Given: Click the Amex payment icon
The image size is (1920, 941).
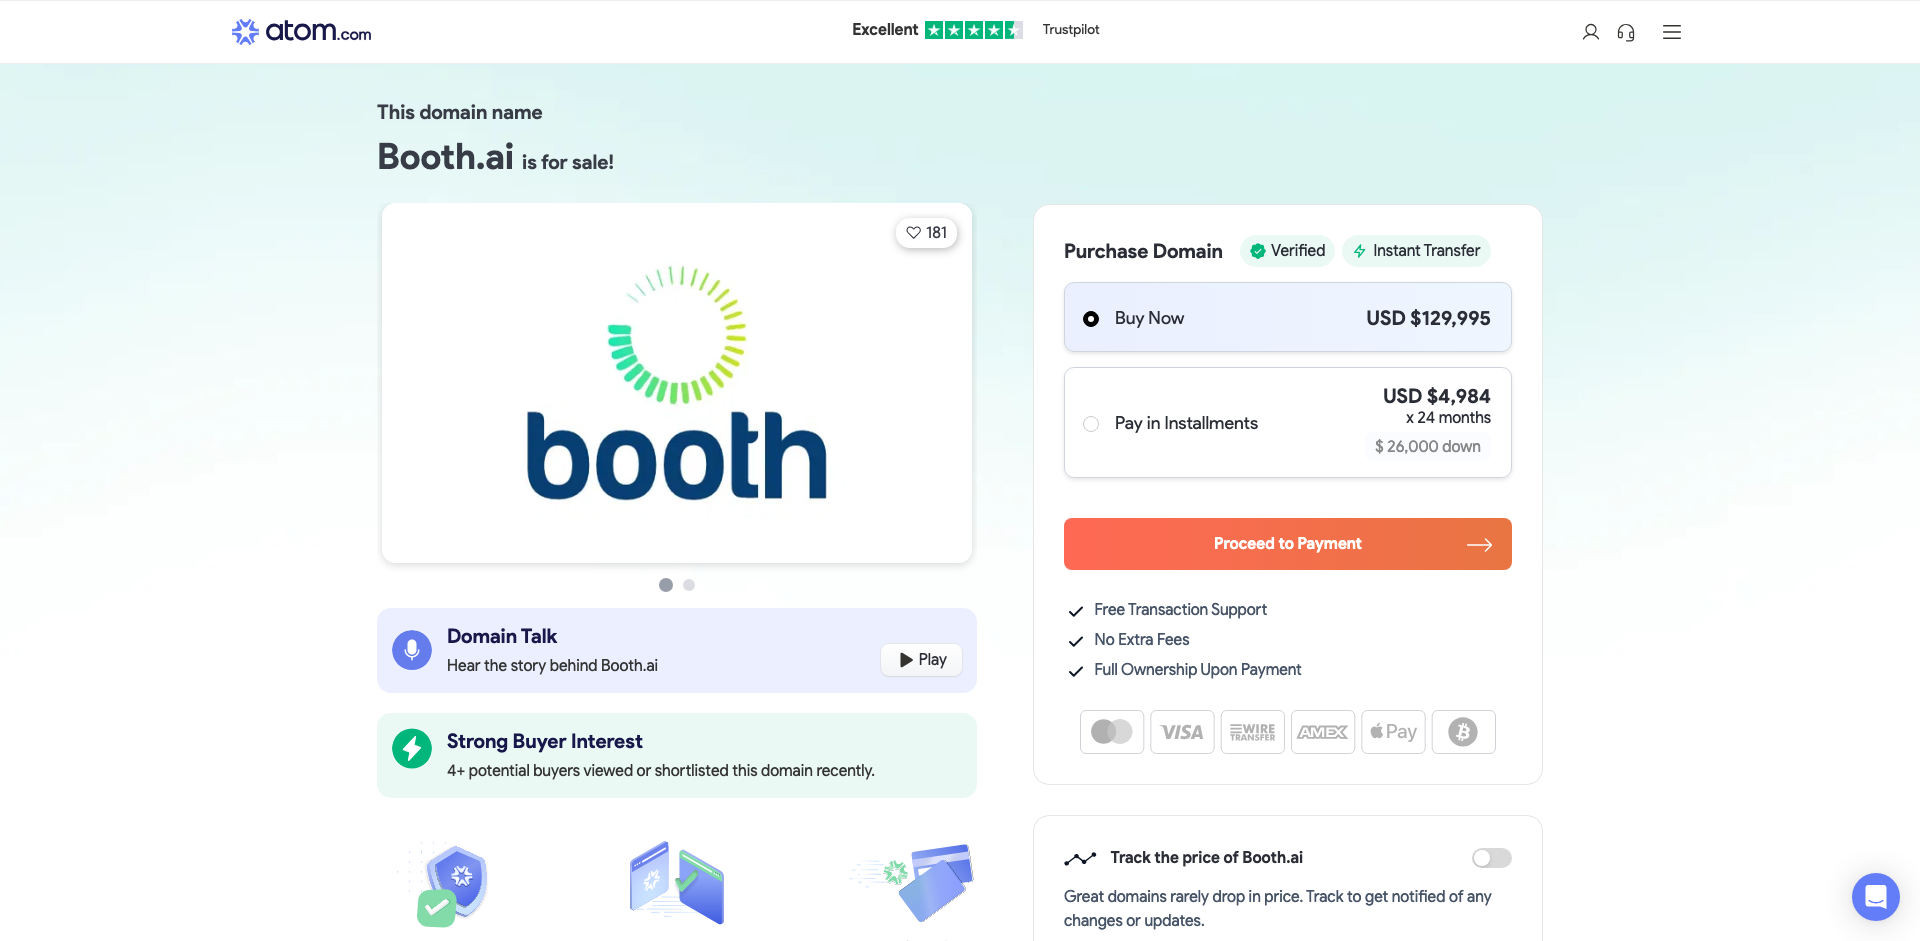Looking at the screenshot, I should point(1322,731).
